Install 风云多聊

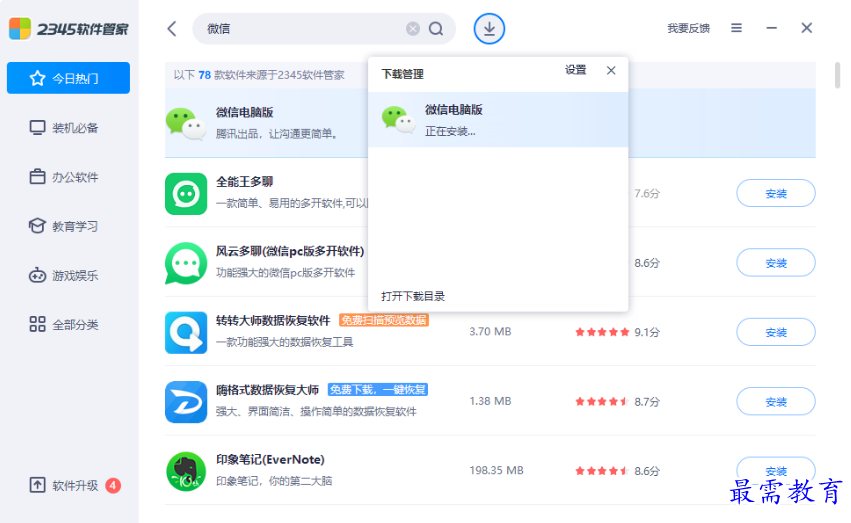(x=776, y=263)
